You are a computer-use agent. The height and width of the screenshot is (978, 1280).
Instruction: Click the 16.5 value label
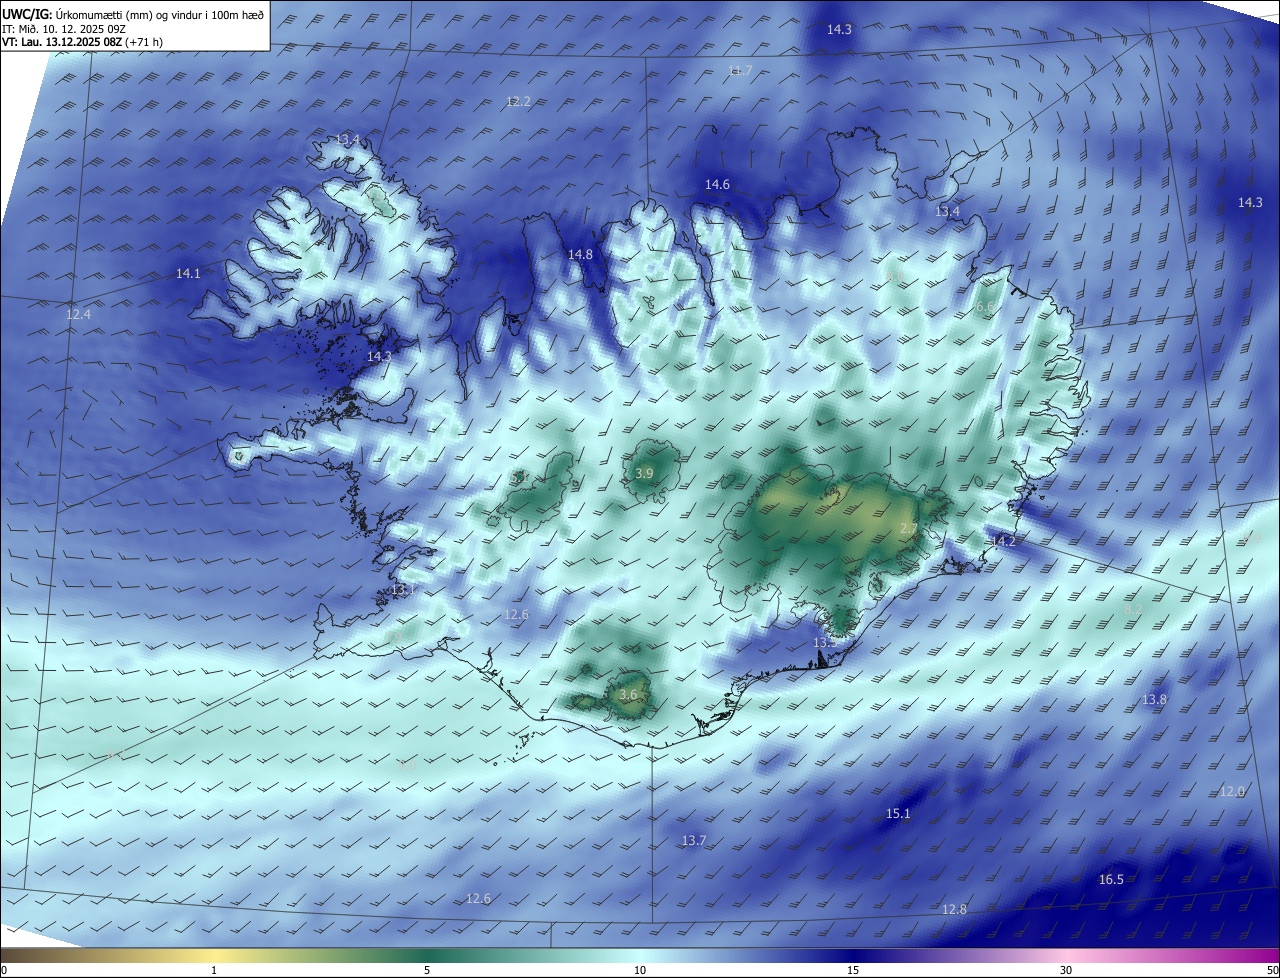point(1111,879)
